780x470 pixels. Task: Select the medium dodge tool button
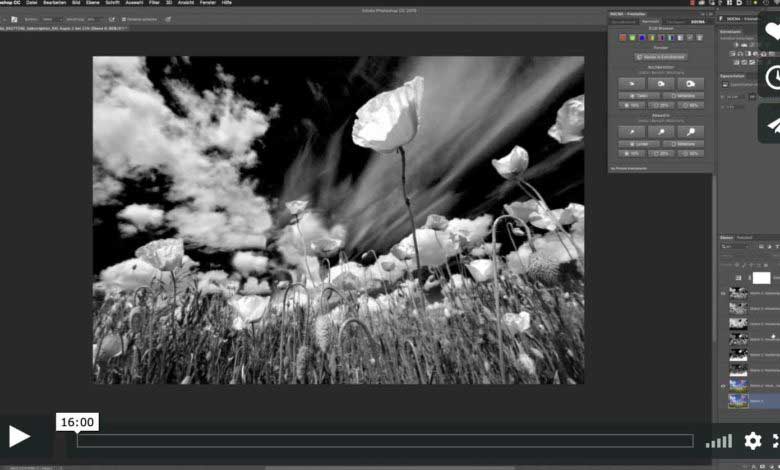click(661, 132)
